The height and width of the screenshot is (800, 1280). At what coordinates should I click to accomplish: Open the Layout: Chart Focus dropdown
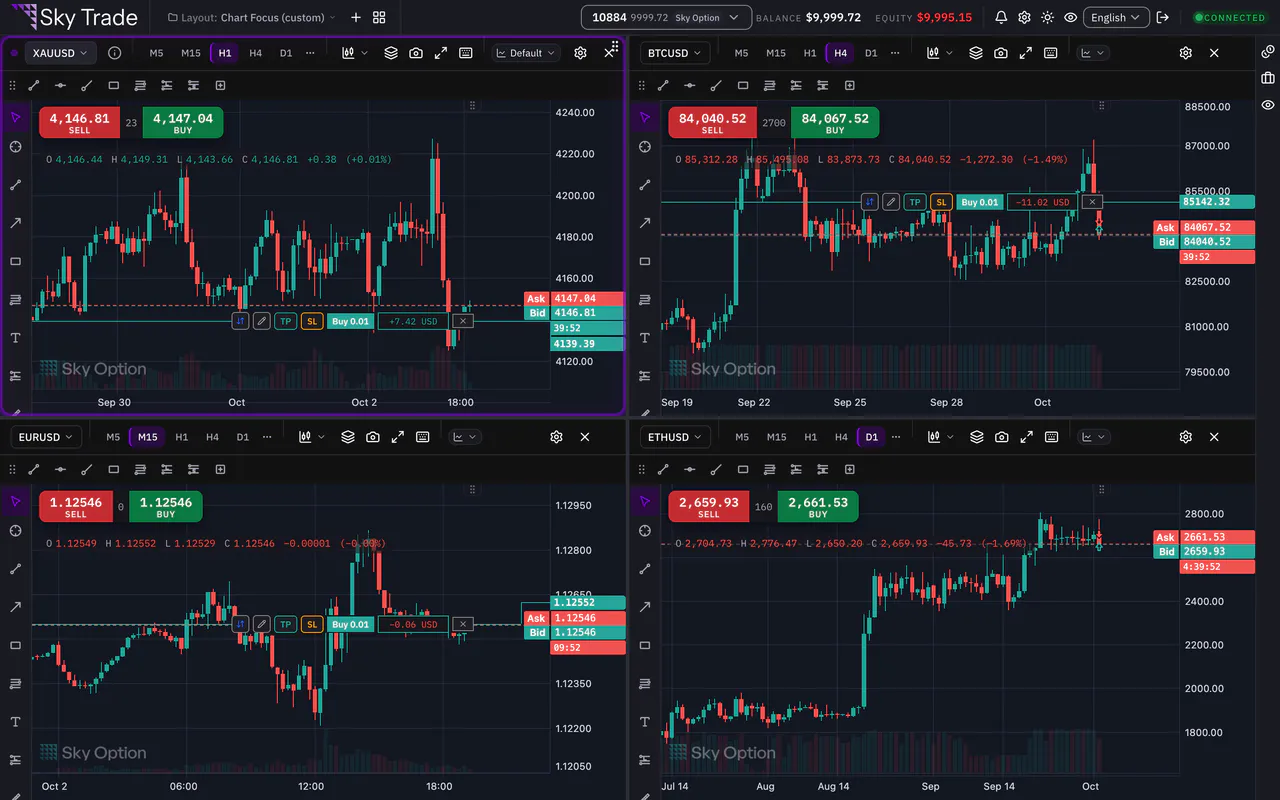(x=253, y=17)
